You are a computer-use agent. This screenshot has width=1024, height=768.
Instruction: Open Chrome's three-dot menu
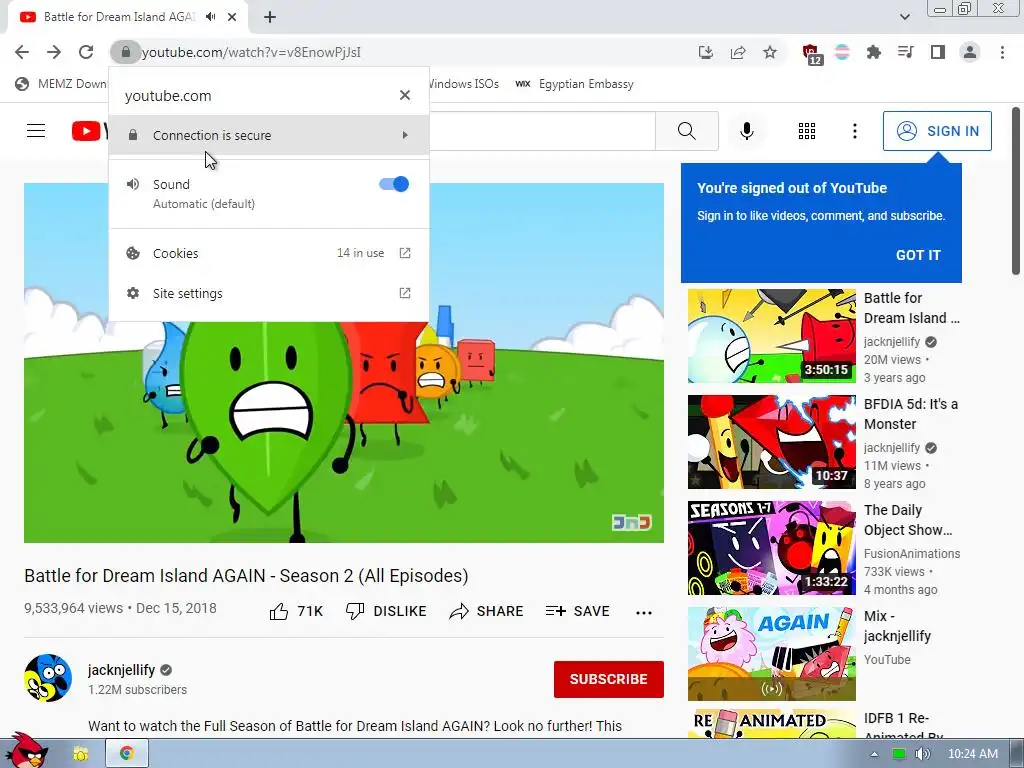point(1002,52)
